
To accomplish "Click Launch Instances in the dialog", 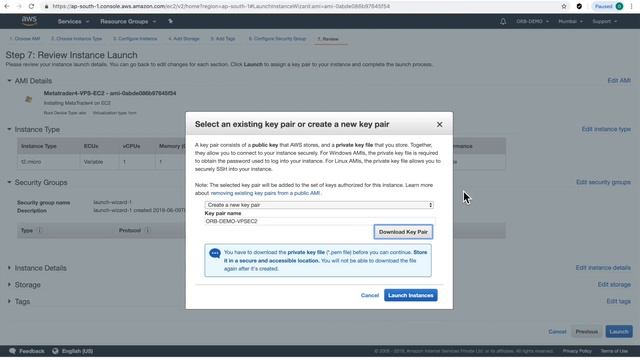I will (411, 295).
